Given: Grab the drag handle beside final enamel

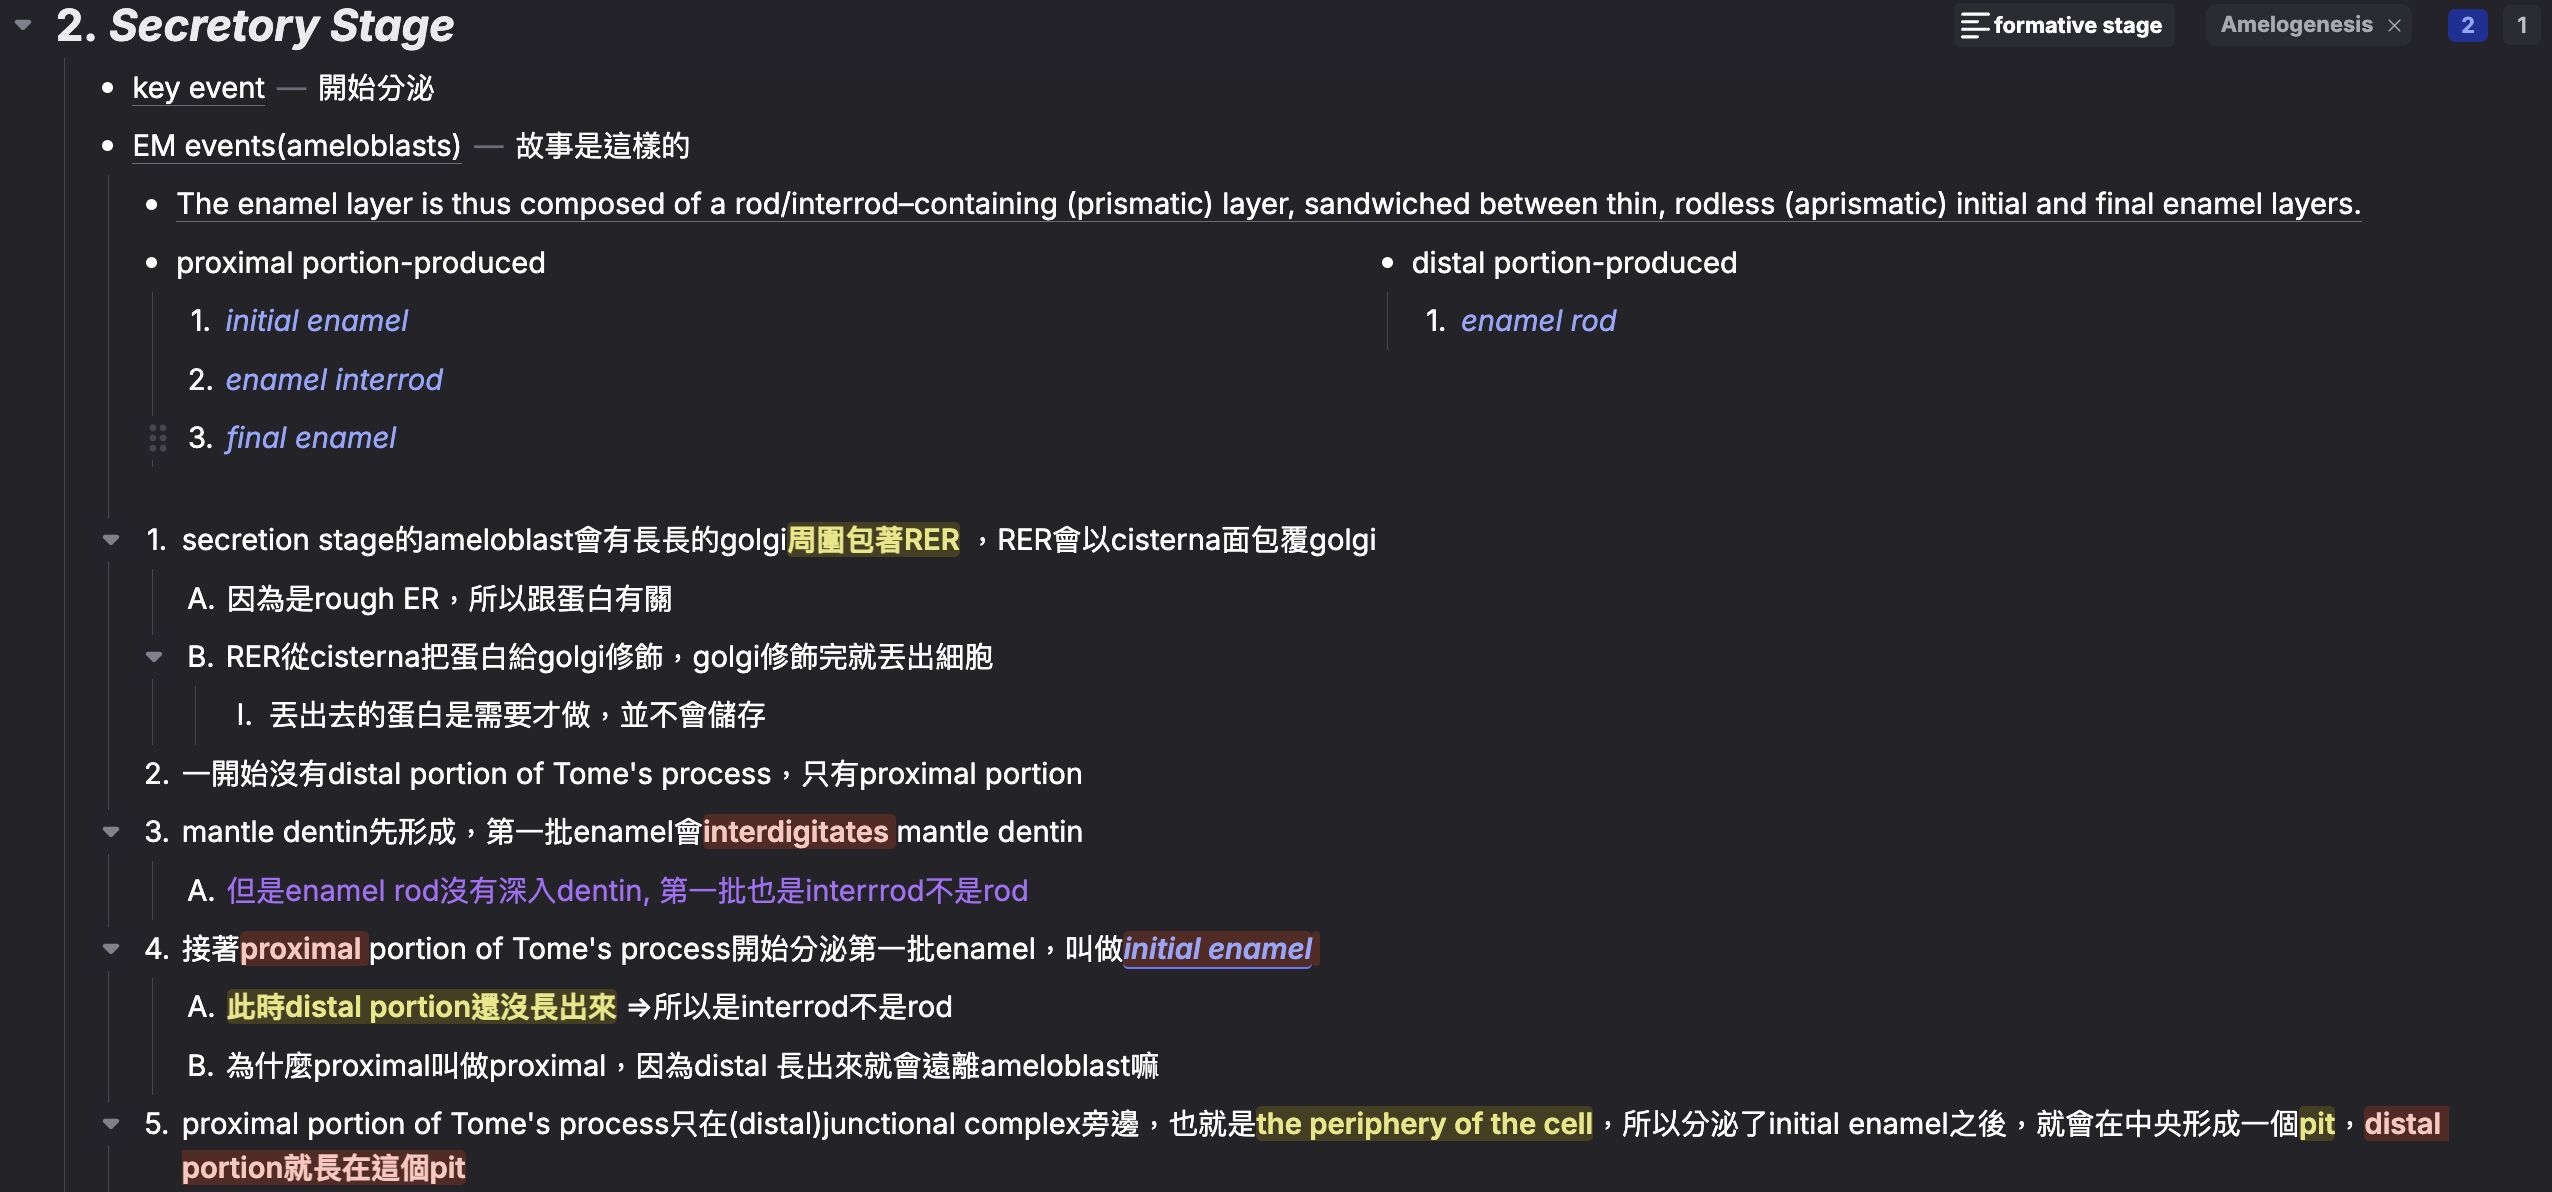Looking at the screenshot, I should tap(157, 438).
